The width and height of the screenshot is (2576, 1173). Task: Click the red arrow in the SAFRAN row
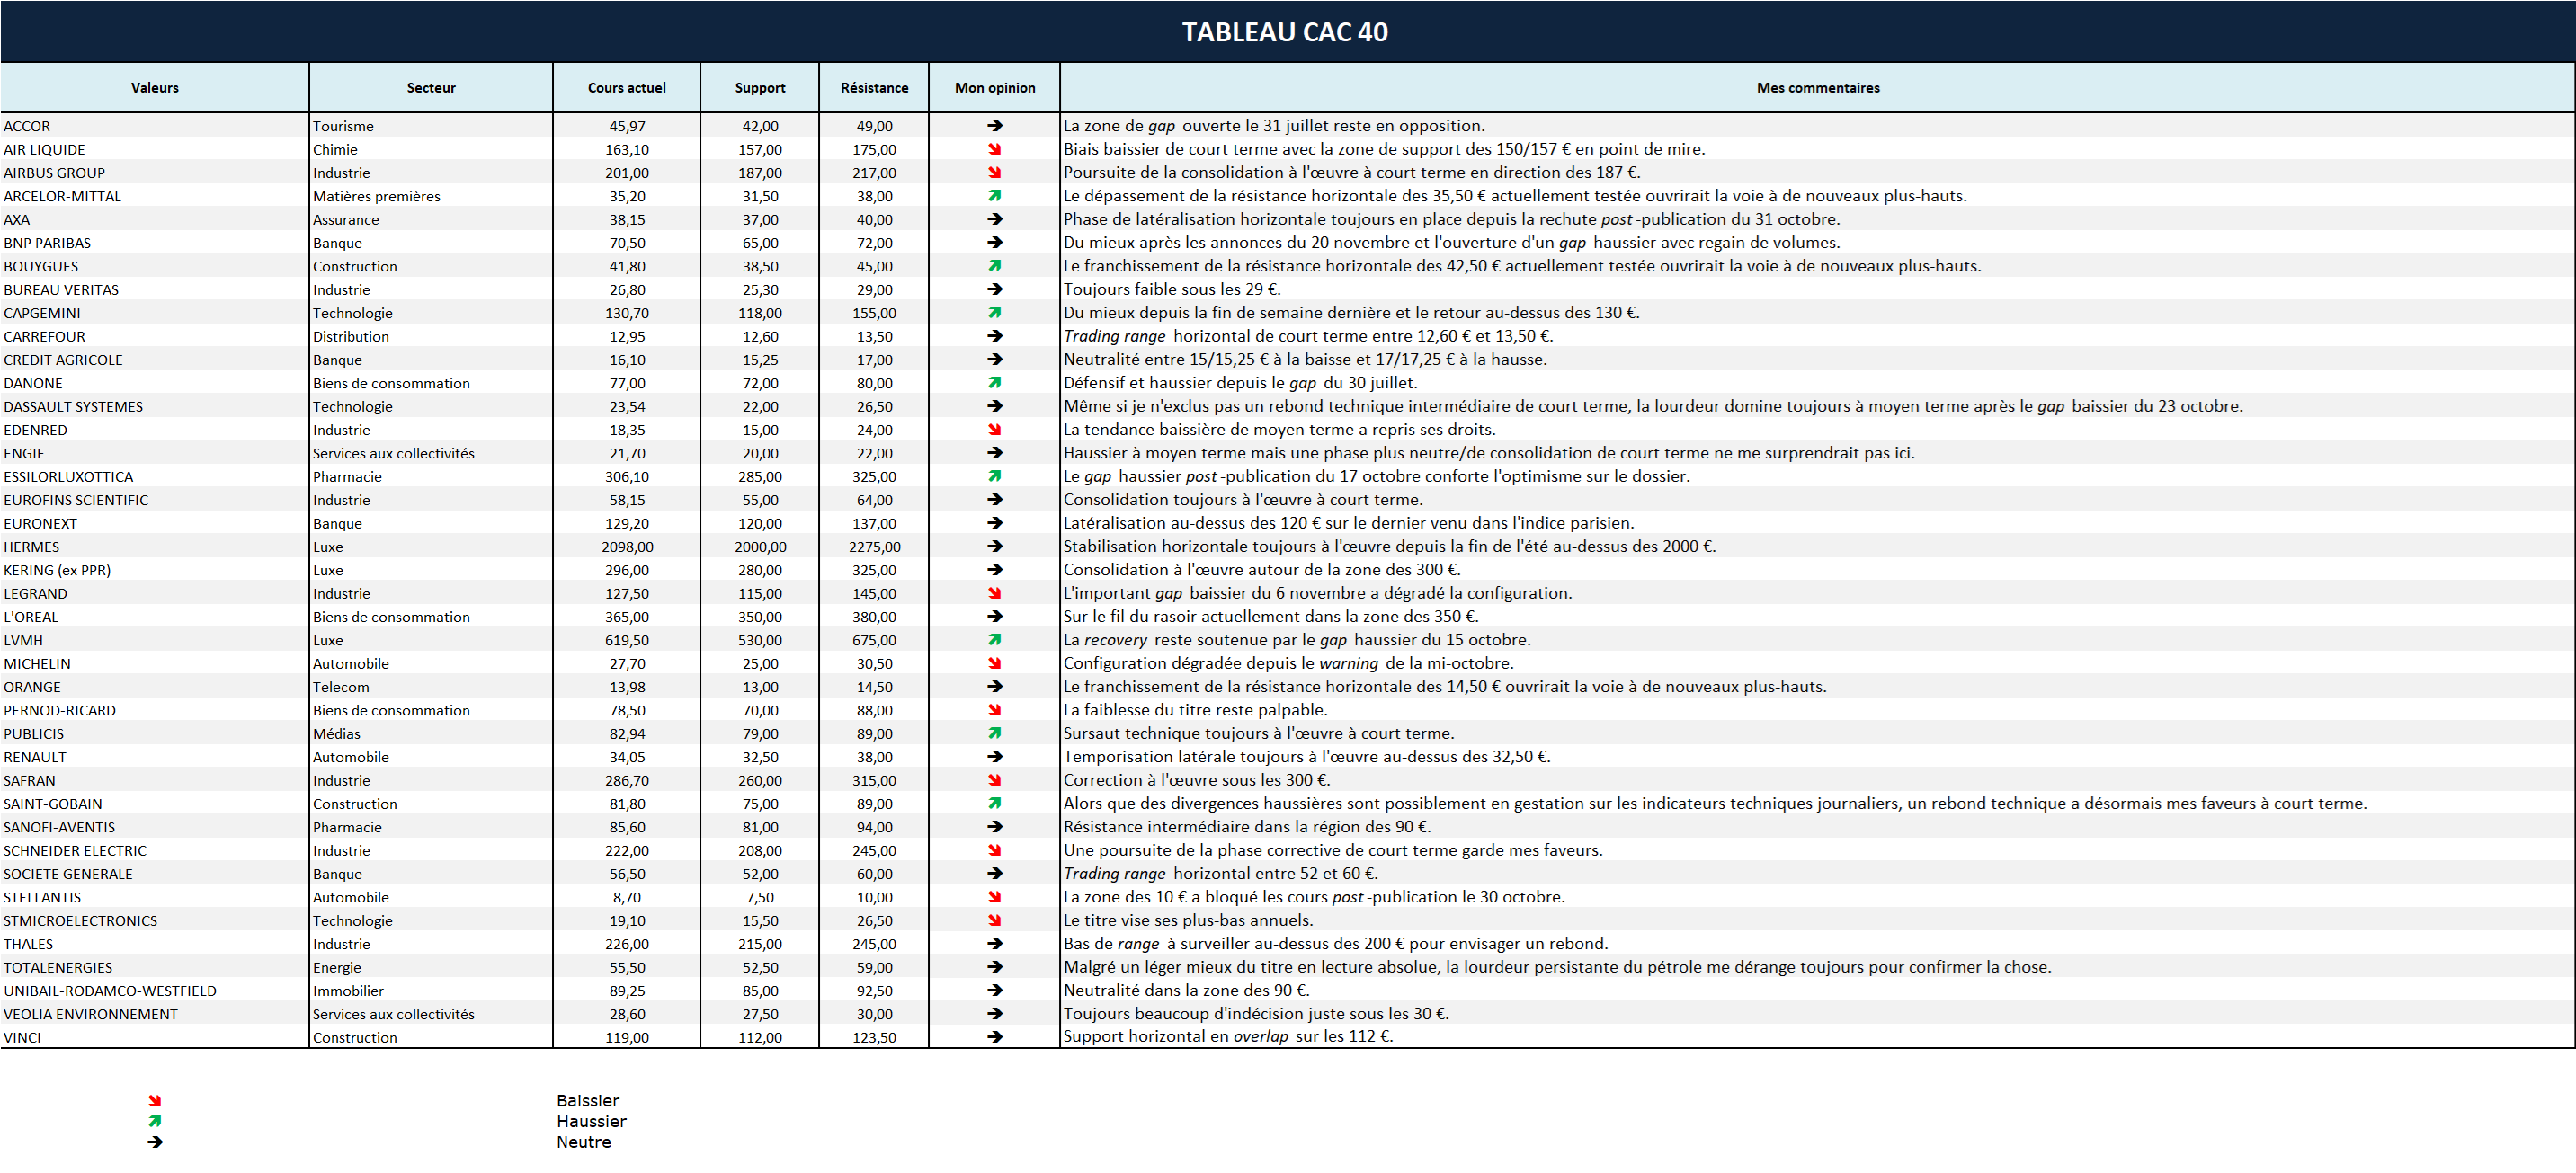pos(994,780)
